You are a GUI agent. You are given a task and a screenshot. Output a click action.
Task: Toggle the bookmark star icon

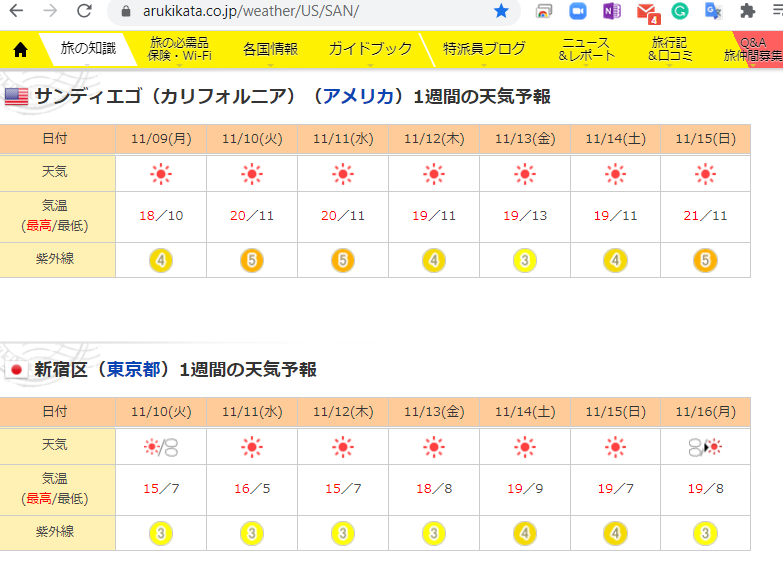pos(501,10)
